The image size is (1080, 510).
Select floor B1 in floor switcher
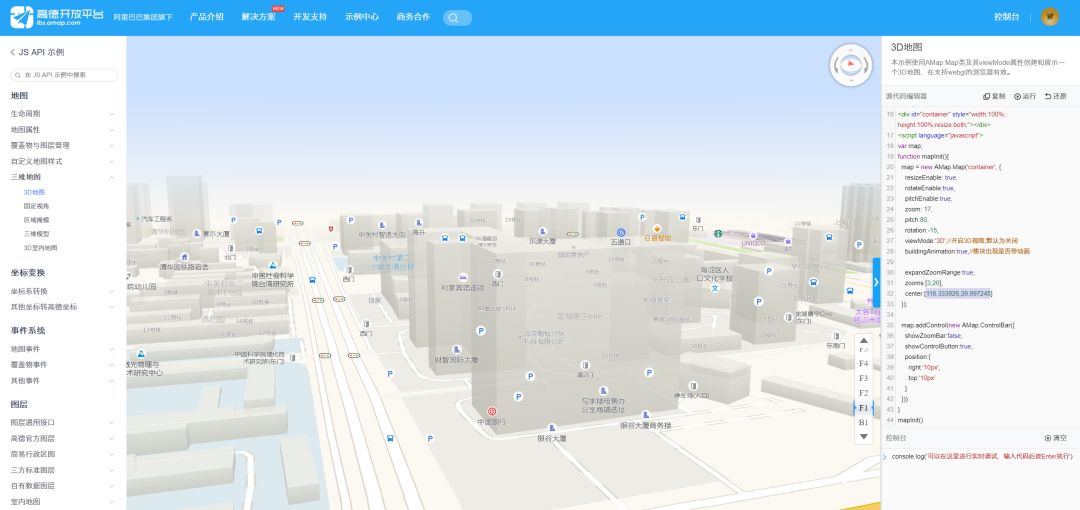(863, 422)
